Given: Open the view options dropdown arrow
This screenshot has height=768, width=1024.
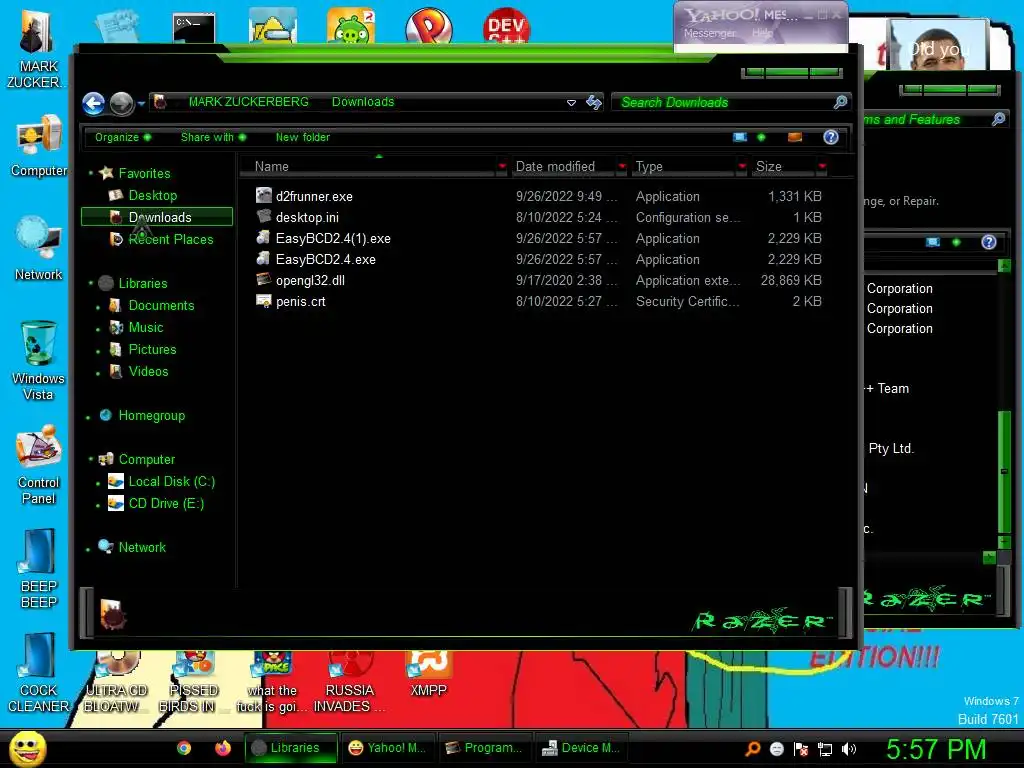Looking at the screenshot, I should click(761, 137).
